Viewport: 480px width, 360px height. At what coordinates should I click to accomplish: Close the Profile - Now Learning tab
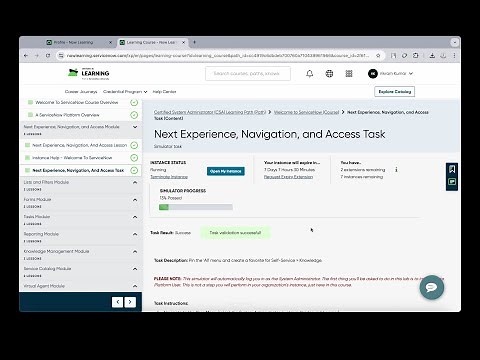[x=111, y=43]
